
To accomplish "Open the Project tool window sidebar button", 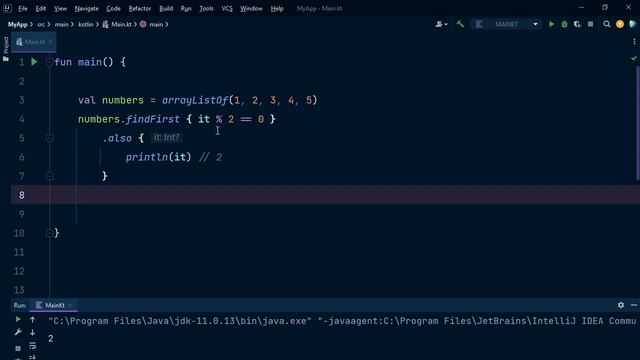I will click(x=6, y=49).
